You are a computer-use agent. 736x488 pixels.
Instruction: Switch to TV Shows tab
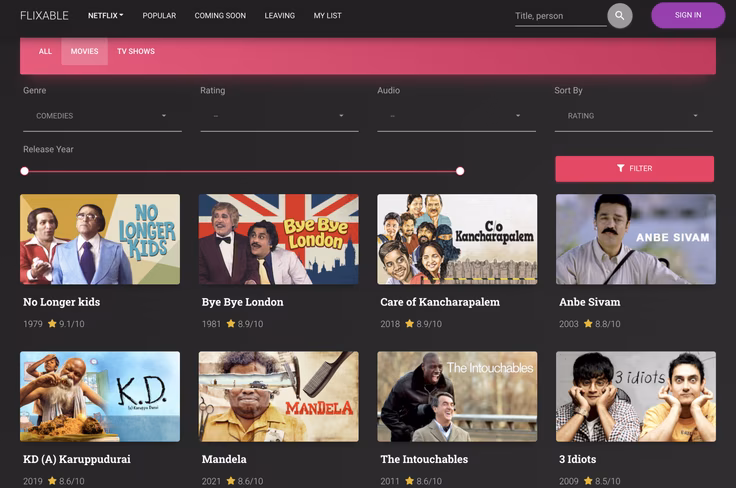(136, 51)
